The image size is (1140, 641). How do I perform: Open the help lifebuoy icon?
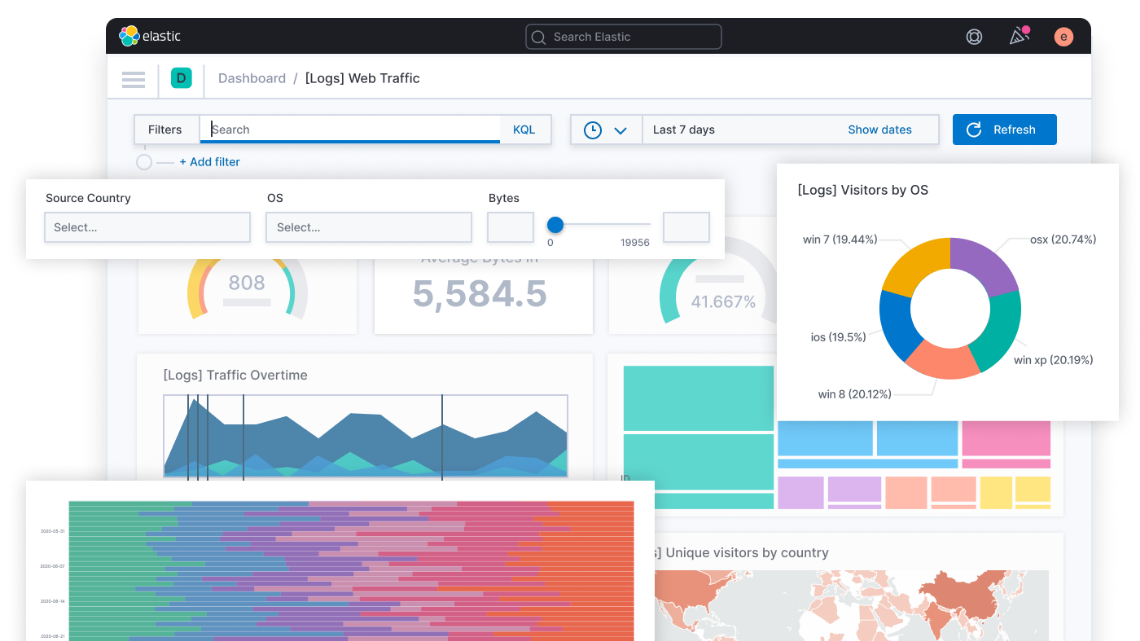tap(974, 36)
